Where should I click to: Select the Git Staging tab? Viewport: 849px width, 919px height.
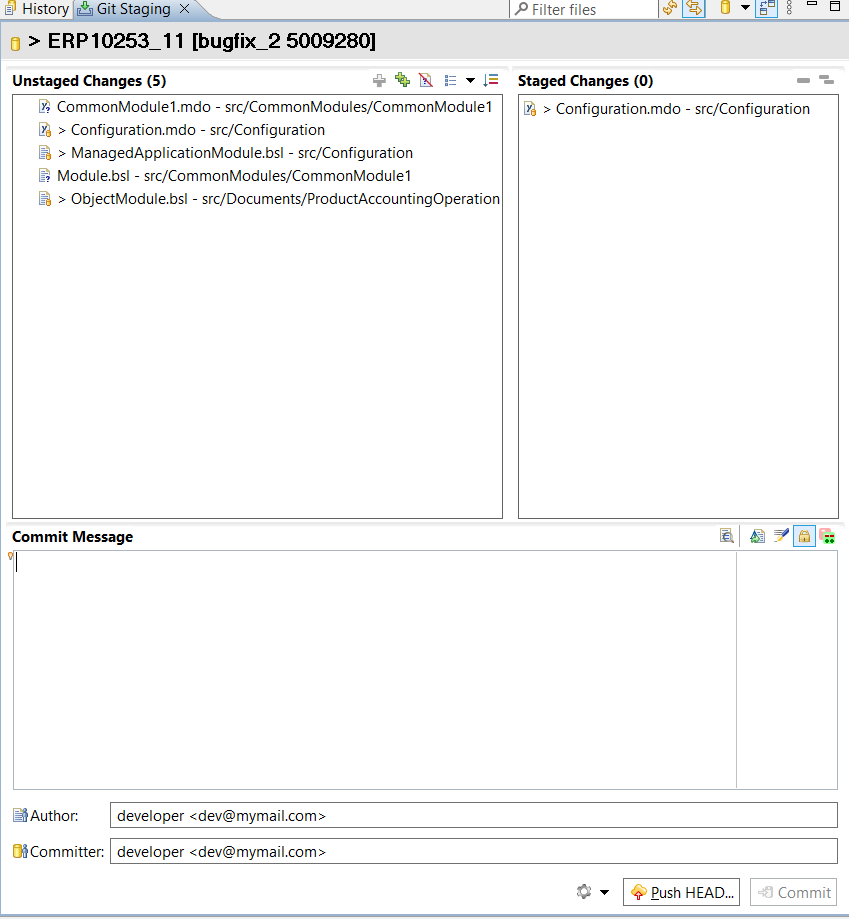point(132,9)
